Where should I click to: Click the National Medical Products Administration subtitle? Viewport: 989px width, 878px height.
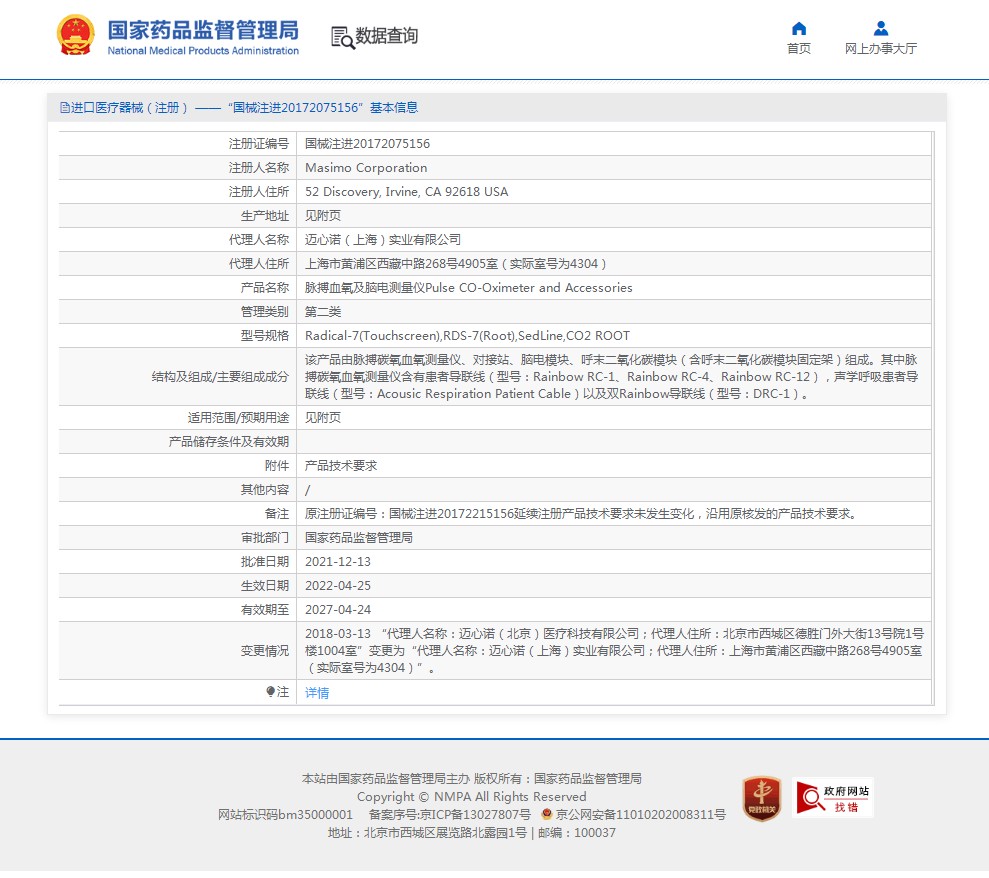(x=203, y=50)
